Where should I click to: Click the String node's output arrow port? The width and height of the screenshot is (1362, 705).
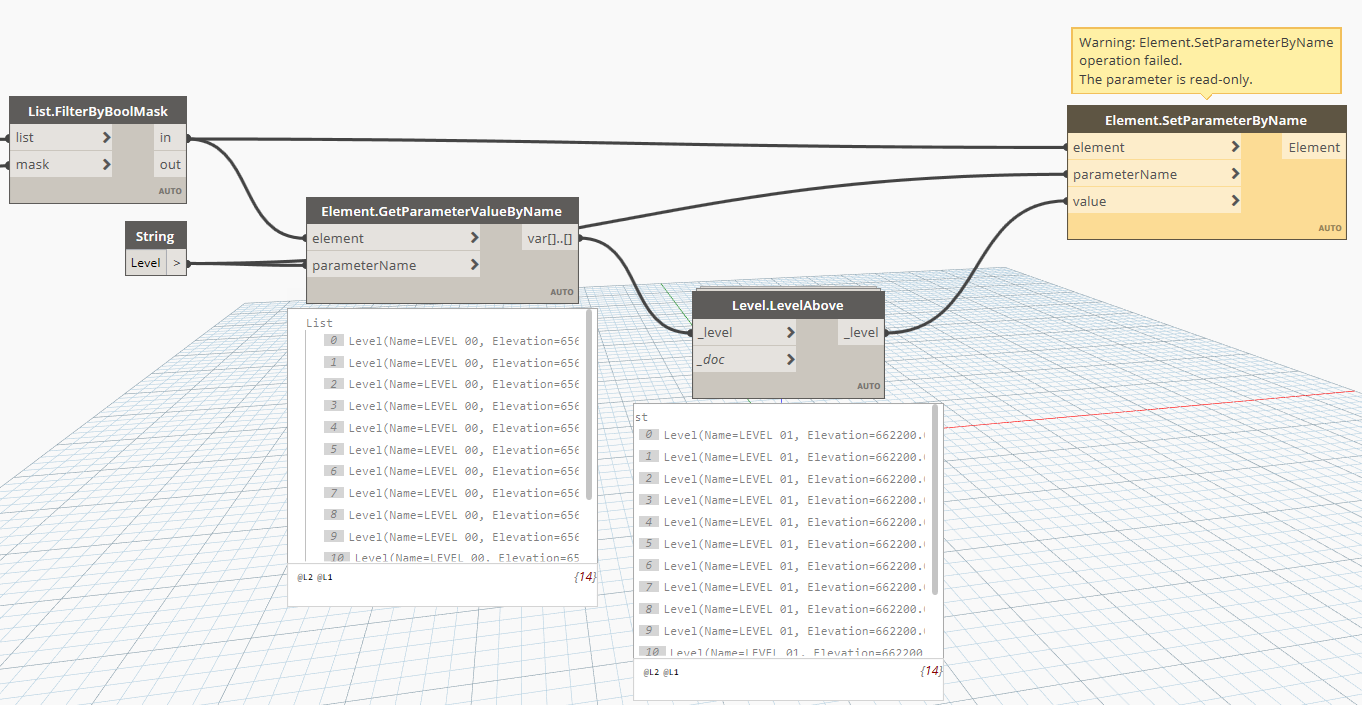click(176, 263)
